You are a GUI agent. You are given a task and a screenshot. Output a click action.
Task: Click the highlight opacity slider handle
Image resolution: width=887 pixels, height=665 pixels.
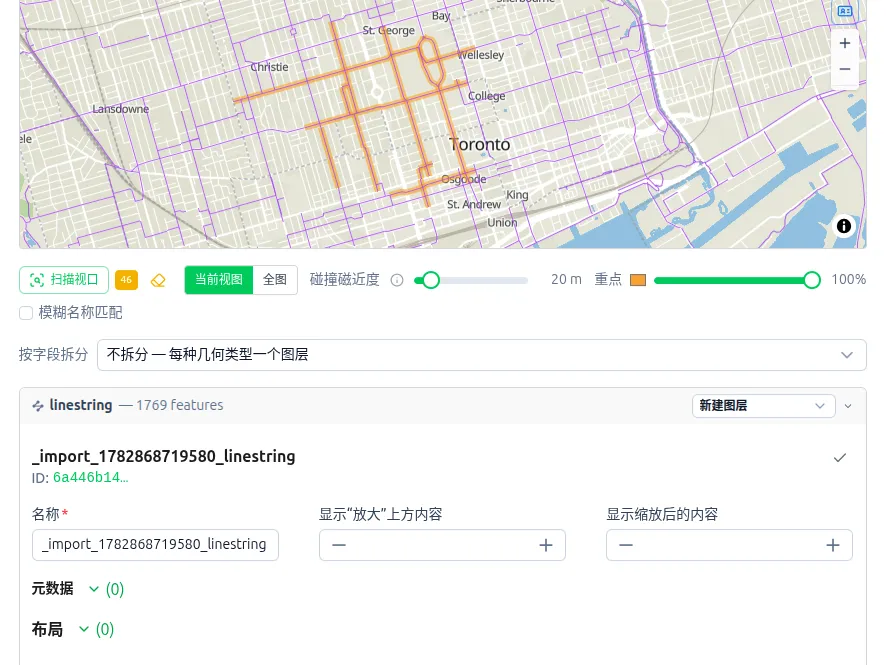coord(812,280)
